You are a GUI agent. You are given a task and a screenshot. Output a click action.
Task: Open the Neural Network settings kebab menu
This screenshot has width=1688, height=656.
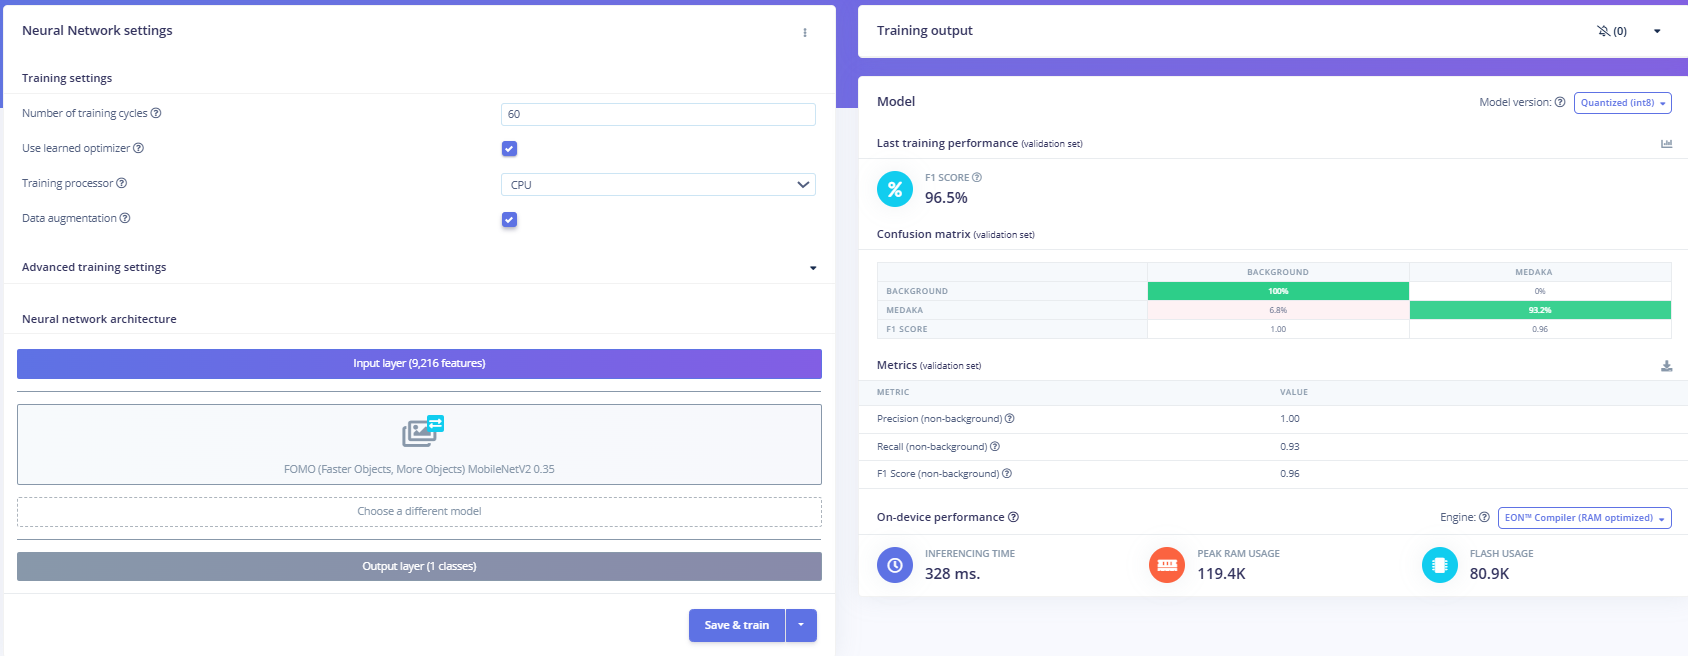[x=805, y=33]
